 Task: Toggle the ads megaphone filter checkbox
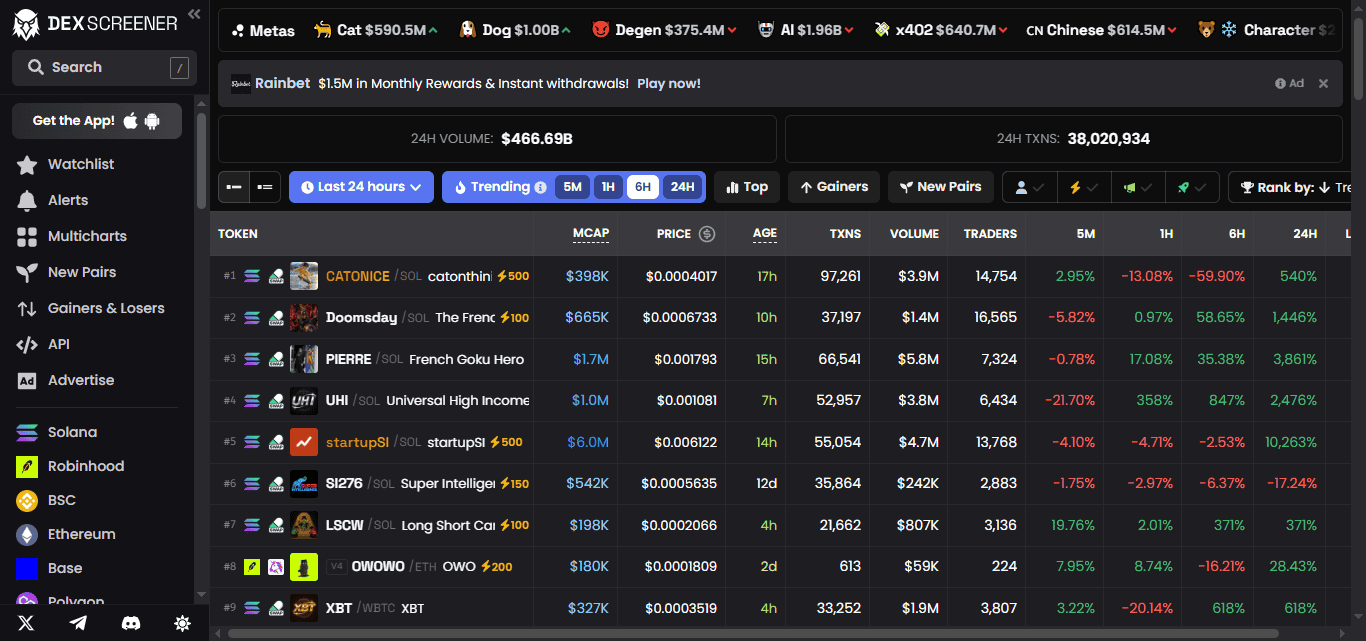pos(1138,187)
